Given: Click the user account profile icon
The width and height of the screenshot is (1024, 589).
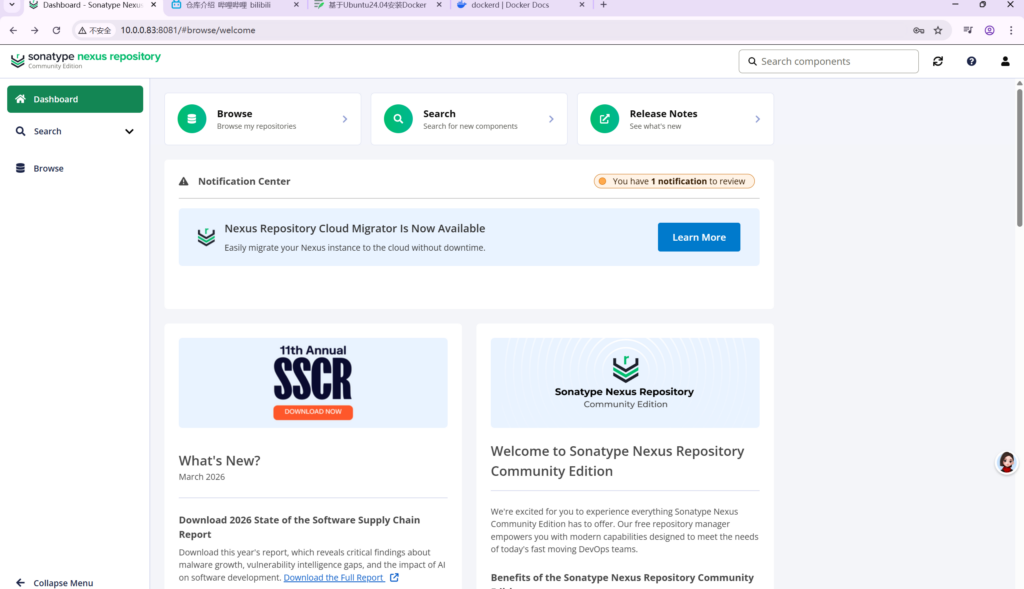Looking at the screenshot, I should click(x=1005, y=61).
